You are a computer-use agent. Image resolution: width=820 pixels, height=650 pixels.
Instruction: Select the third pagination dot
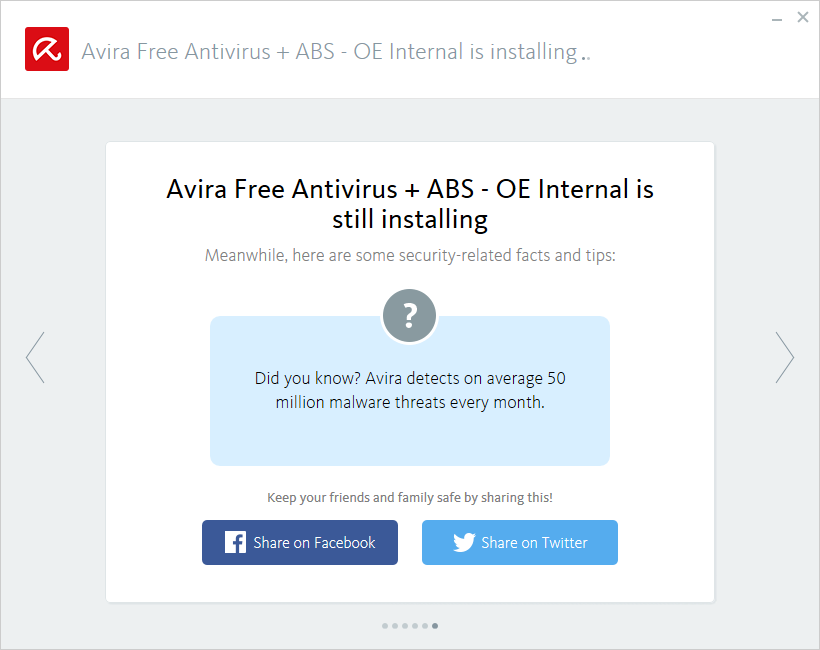point(405,625)
